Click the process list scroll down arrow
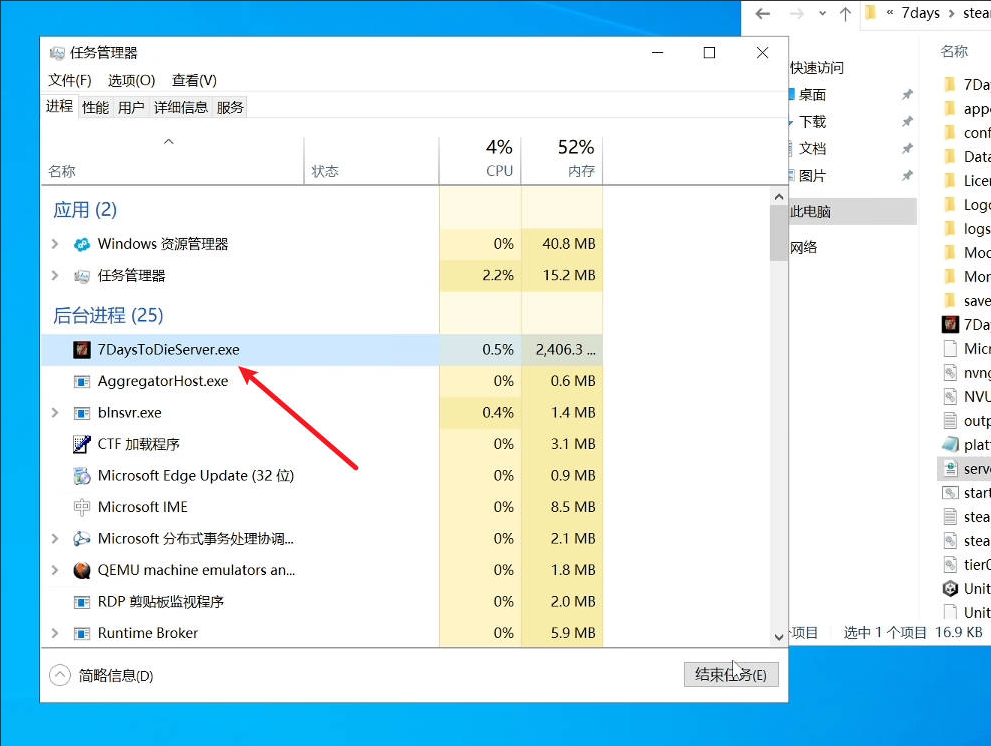991x746 pixels. 779,636
